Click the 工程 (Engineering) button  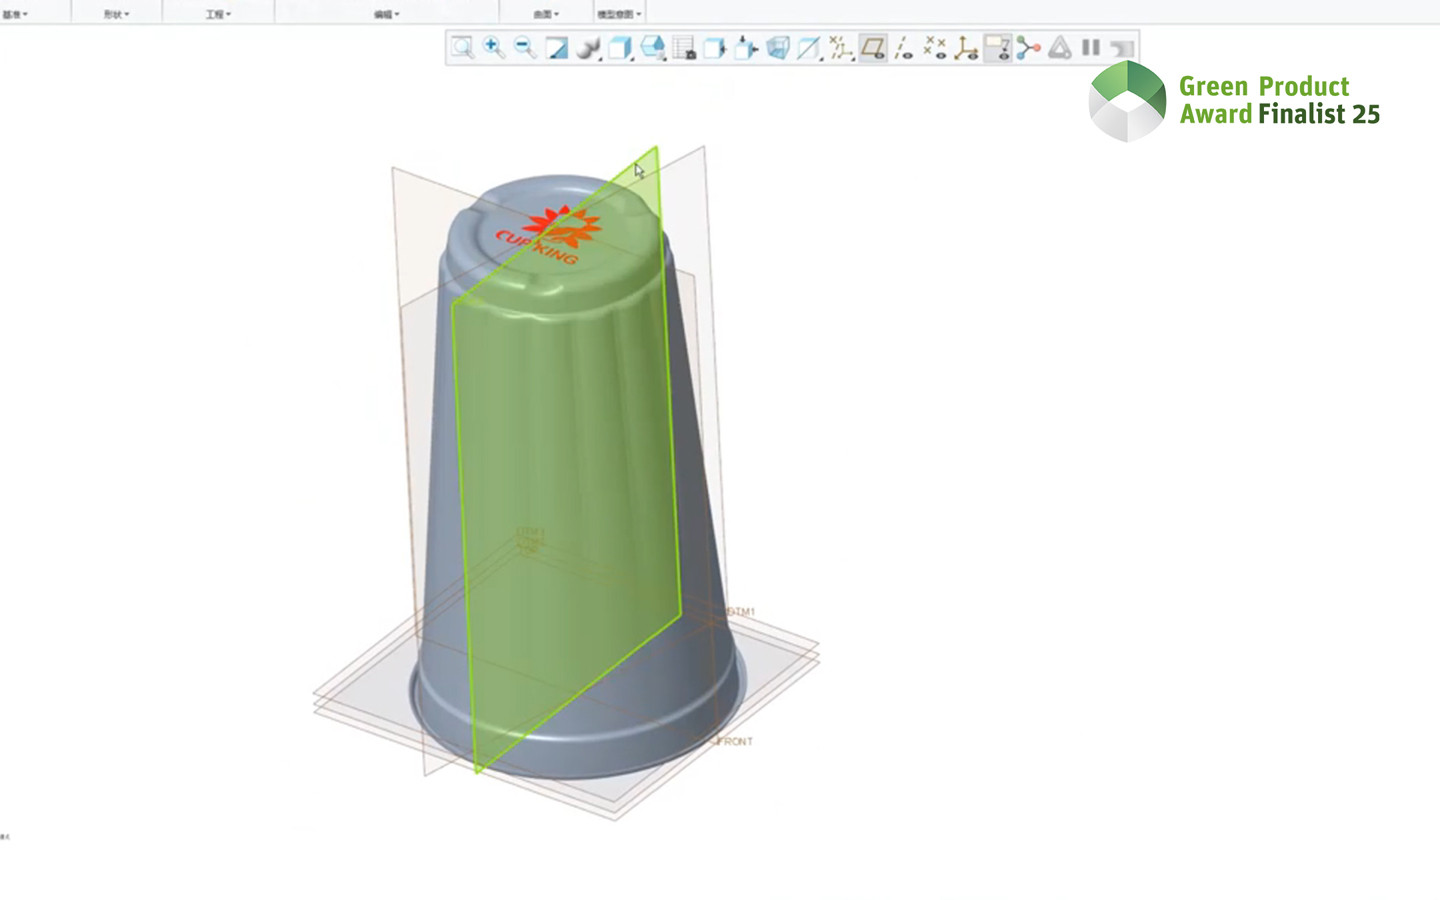click(215, 14)
